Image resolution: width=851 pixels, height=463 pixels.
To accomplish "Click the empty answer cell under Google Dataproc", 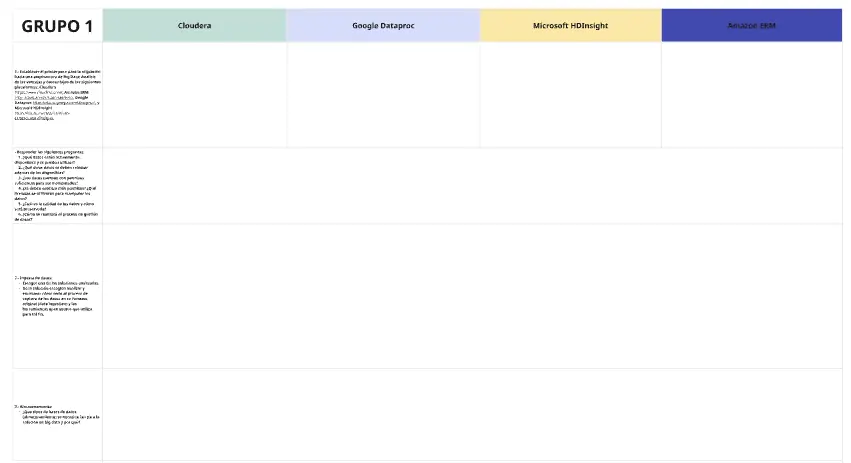I will pos(383,95).
